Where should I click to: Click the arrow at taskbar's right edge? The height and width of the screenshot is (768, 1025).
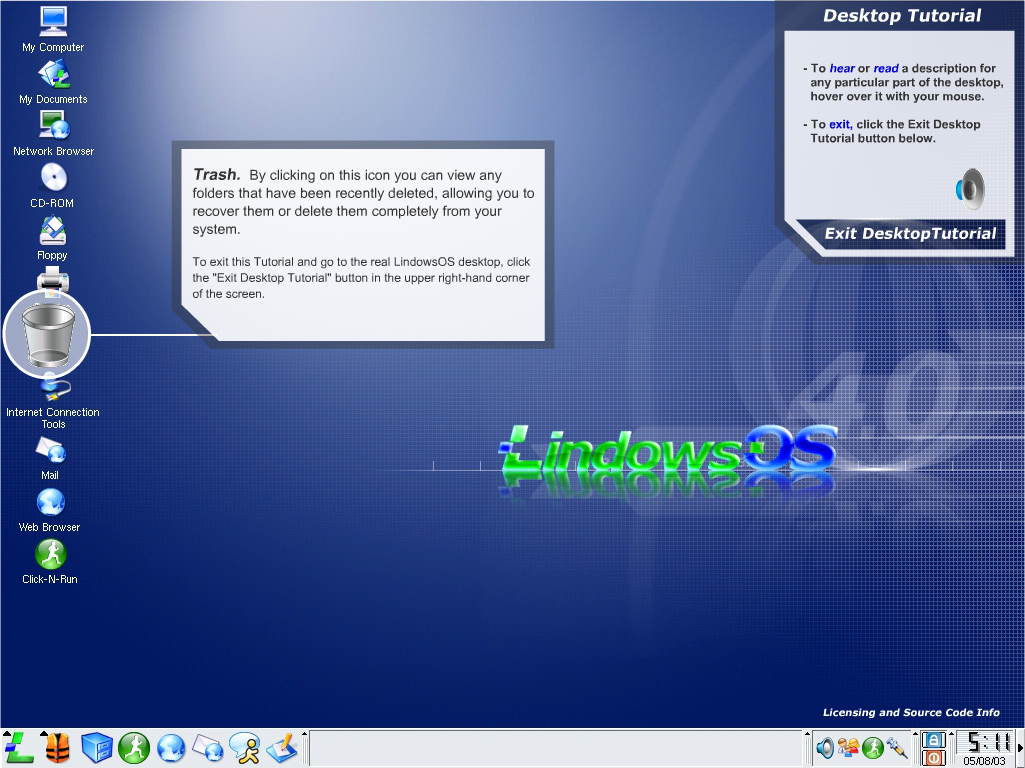1020,748
